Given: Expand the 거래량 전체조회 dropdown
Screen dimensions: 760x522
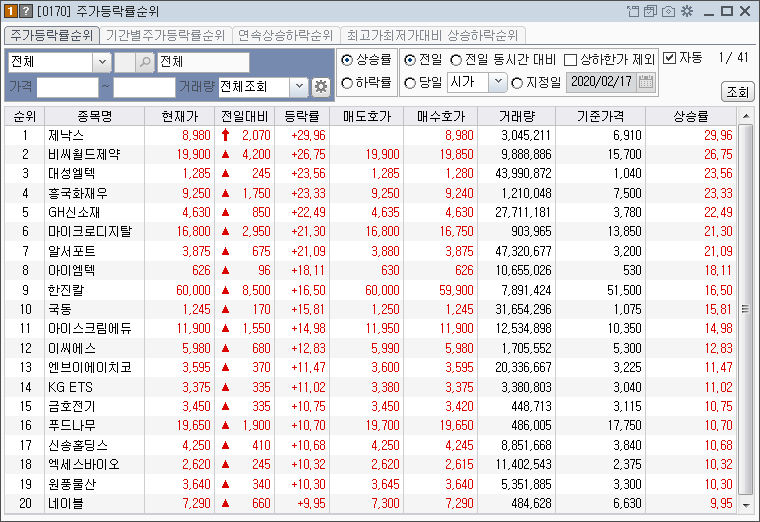Looking at the screenshot, I should click(x=299, y=87).
